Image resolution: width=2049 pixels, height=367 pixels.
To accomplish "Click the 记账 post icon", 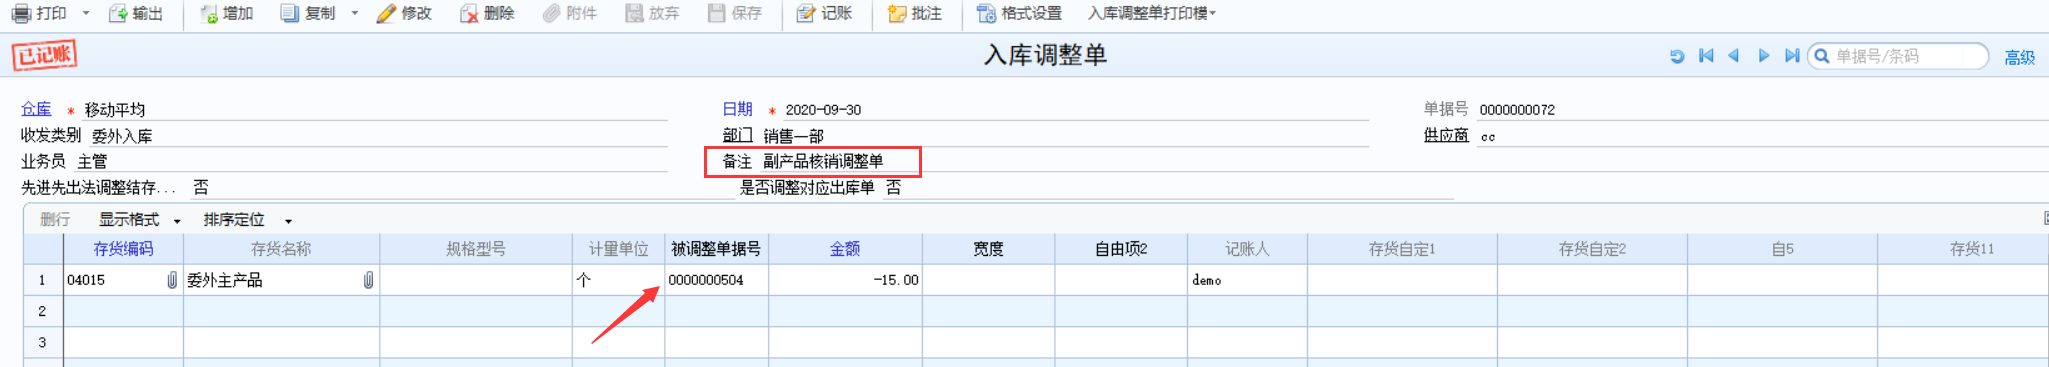I will (806, 14).
